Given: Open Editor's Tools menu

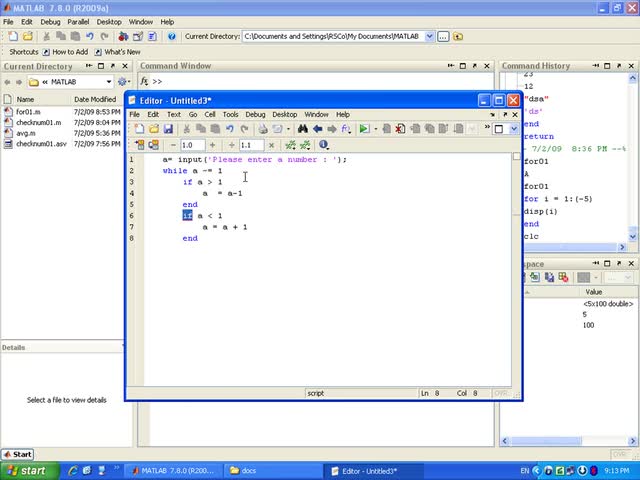Looking at the screenshot, I should 230,114.
